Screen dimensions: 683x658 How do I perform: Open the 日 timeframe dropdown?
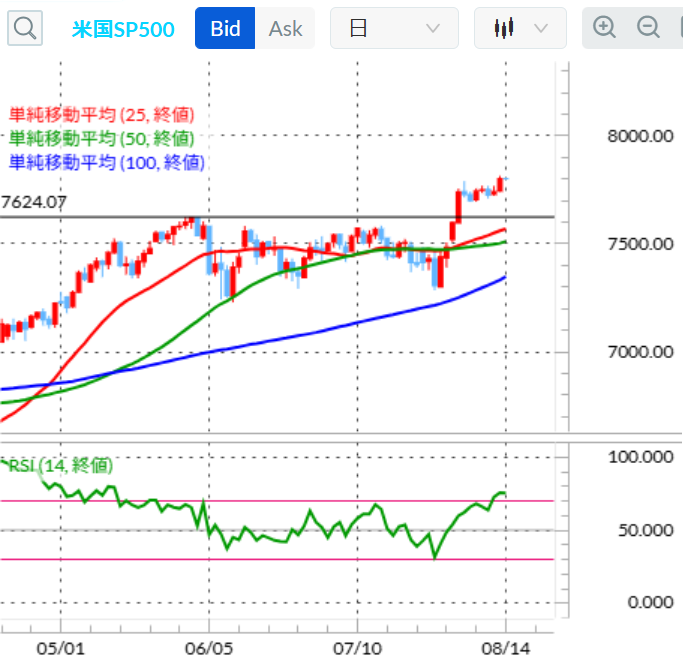click(394, 28)
